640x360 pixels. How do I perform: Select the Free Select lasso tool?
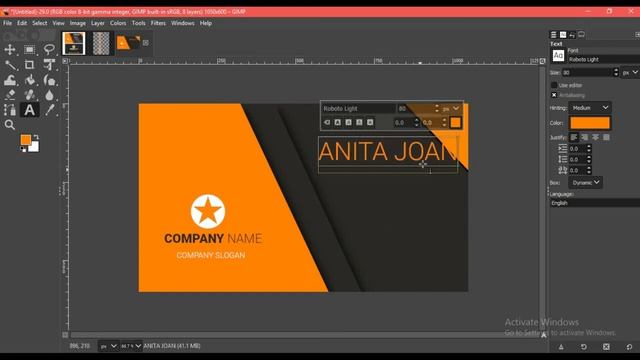point(49,50)
